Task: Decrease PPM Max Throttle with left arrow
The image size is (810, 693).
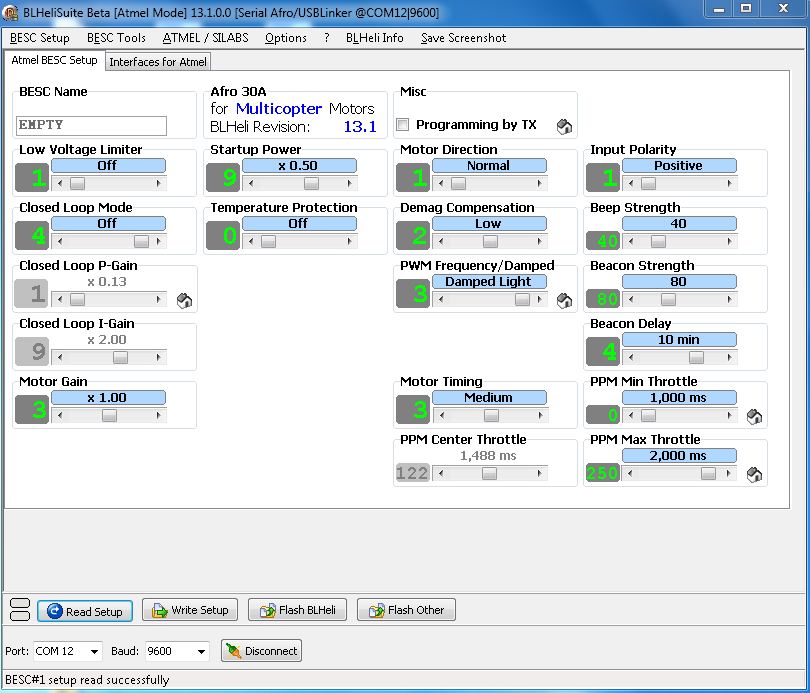Action: 631,473
